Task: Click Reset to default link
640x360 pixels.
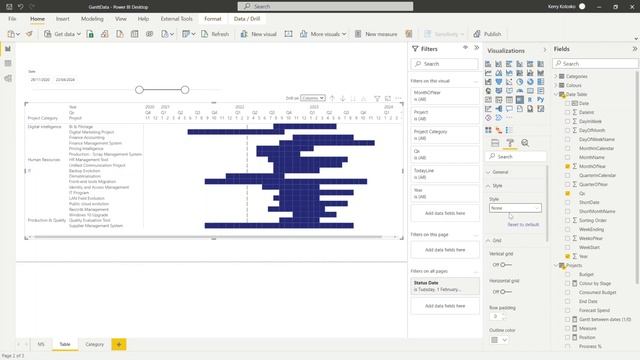Action: click(x=523, y=224)
